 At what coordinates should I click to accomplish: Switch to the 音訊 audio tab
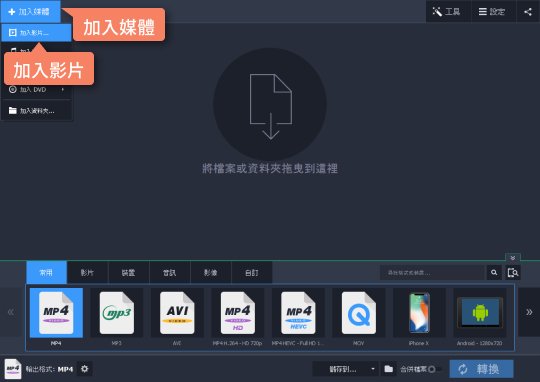point(169,272)
